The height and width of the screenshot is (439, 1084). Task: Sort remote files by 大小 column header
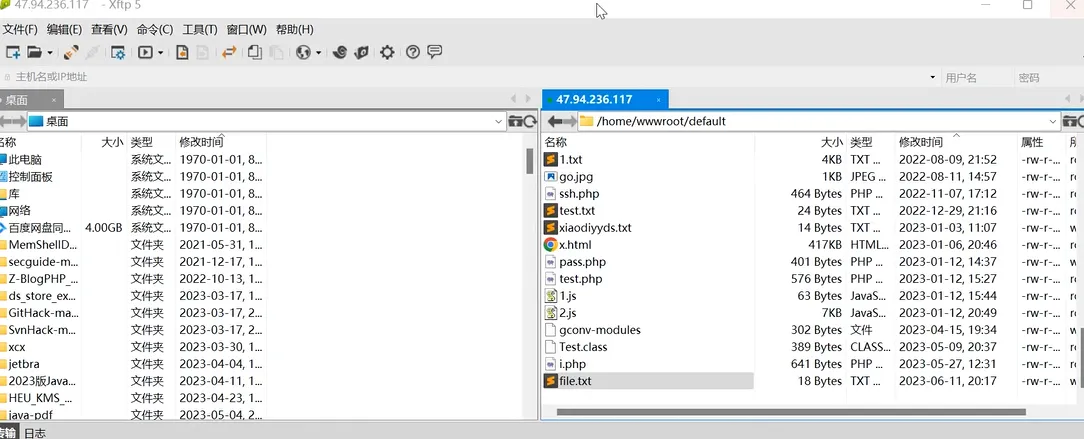[x=831, y=142]
